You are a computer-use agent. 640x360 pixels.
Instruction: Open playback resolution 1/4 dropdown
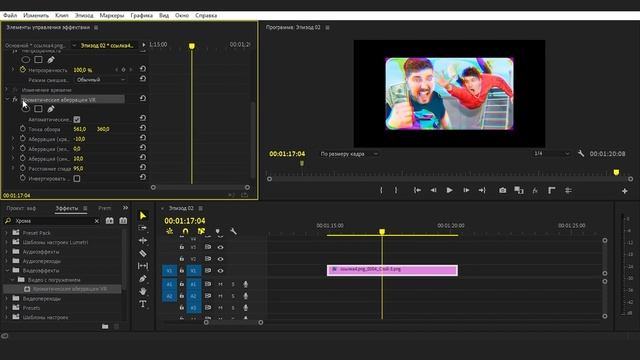click(551, 153)
